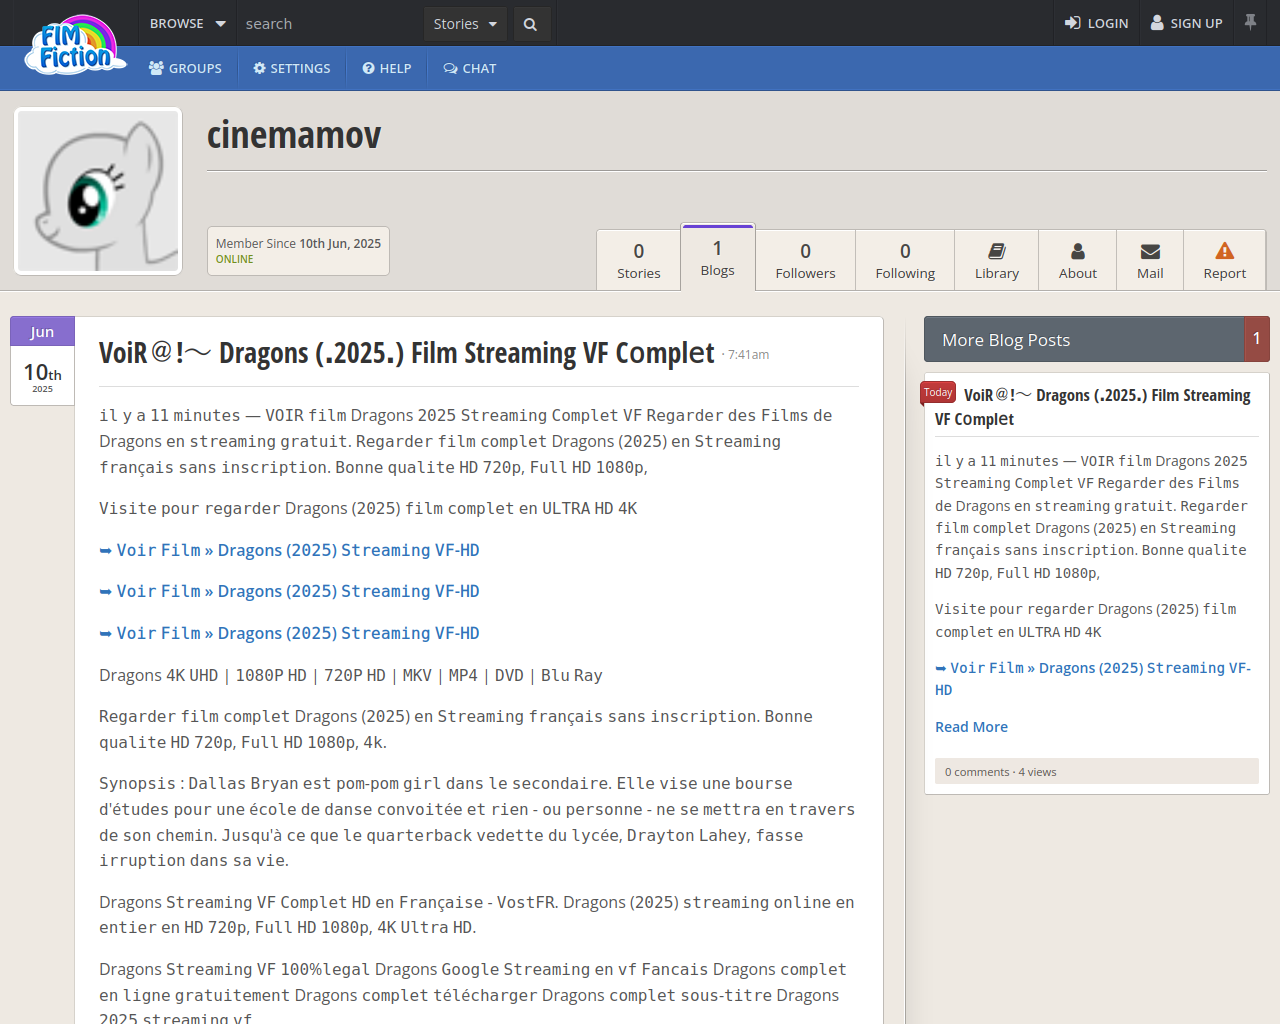Focus the search input field
Image resolution: width=1280 pixels, height=1024 pixels.
pyautogui.click(x=330, y=24)
